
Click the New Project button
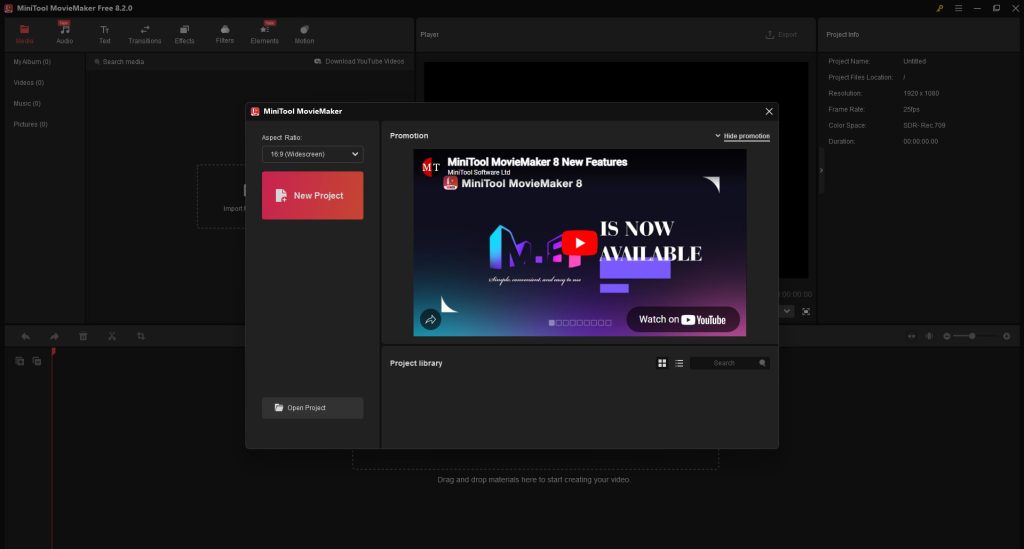[312, 195]
